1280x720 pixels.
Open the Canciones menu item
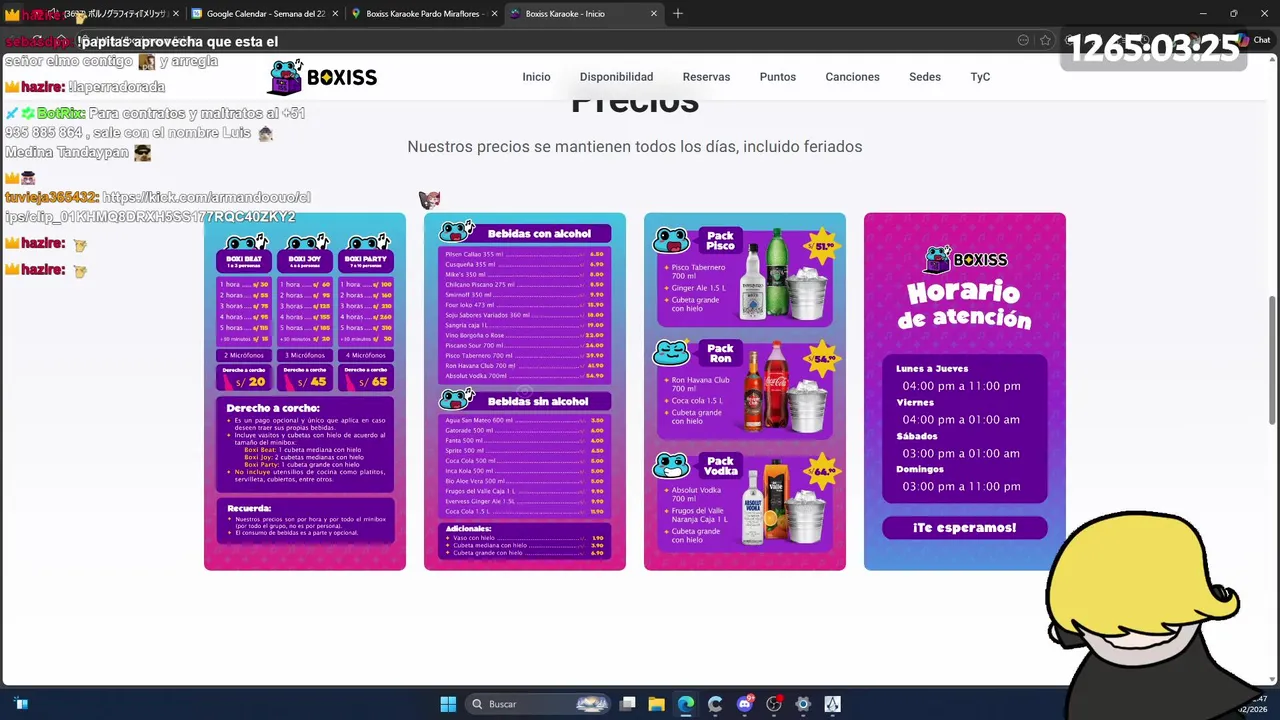coord(852,77)
